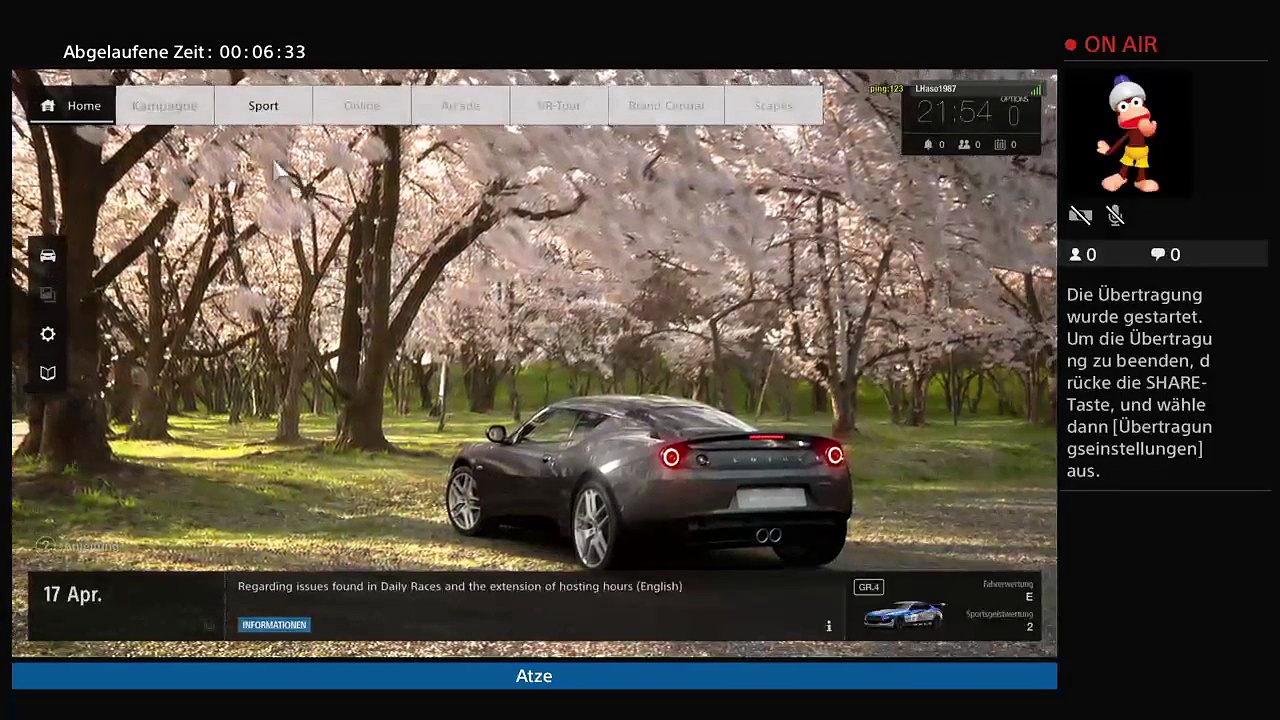1280x720 pixels.
Task: Open the manual book icon in sidebar
Action: click(48, 373)
